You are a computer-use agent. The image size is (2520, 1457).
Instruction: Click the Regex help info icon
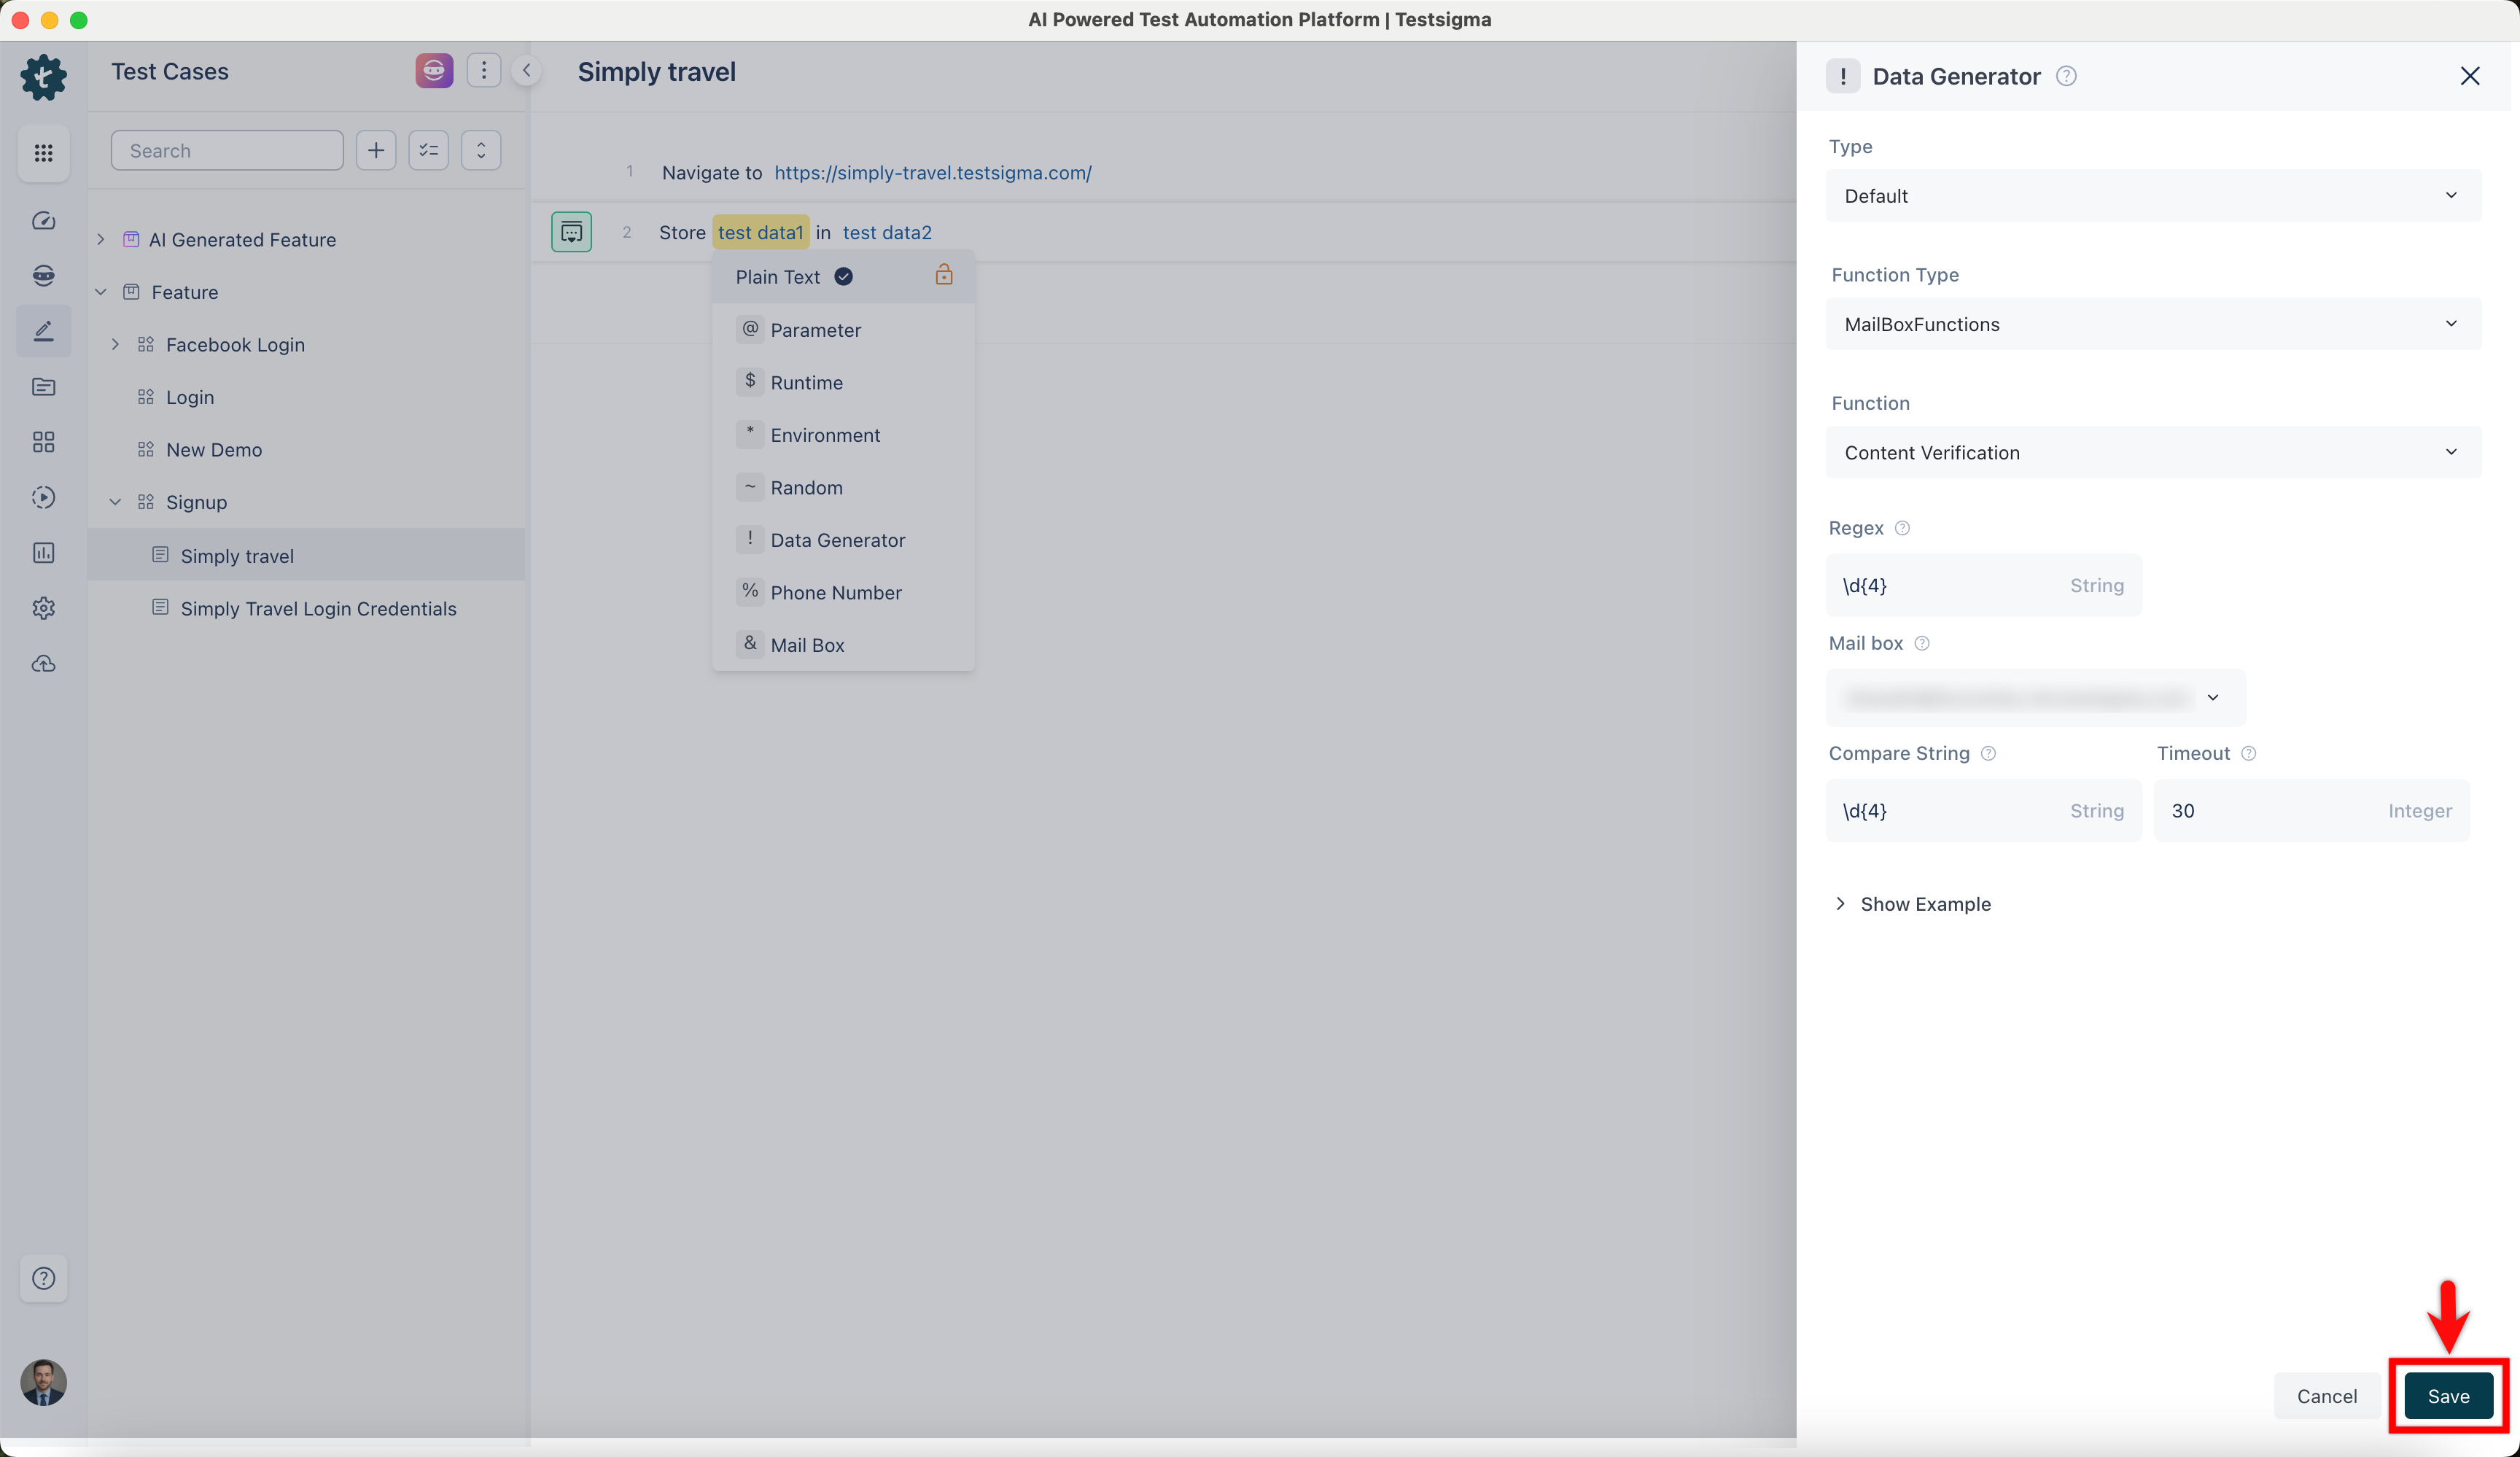pyautogui.click(x=1902, y=528)
